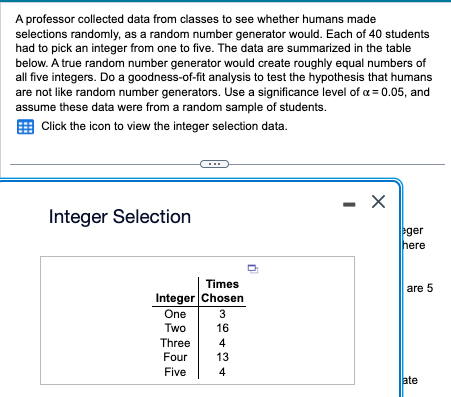Click the value 16 in table
Image resolution: width=451 pixels, height=397 pixels.
[222, 328]
